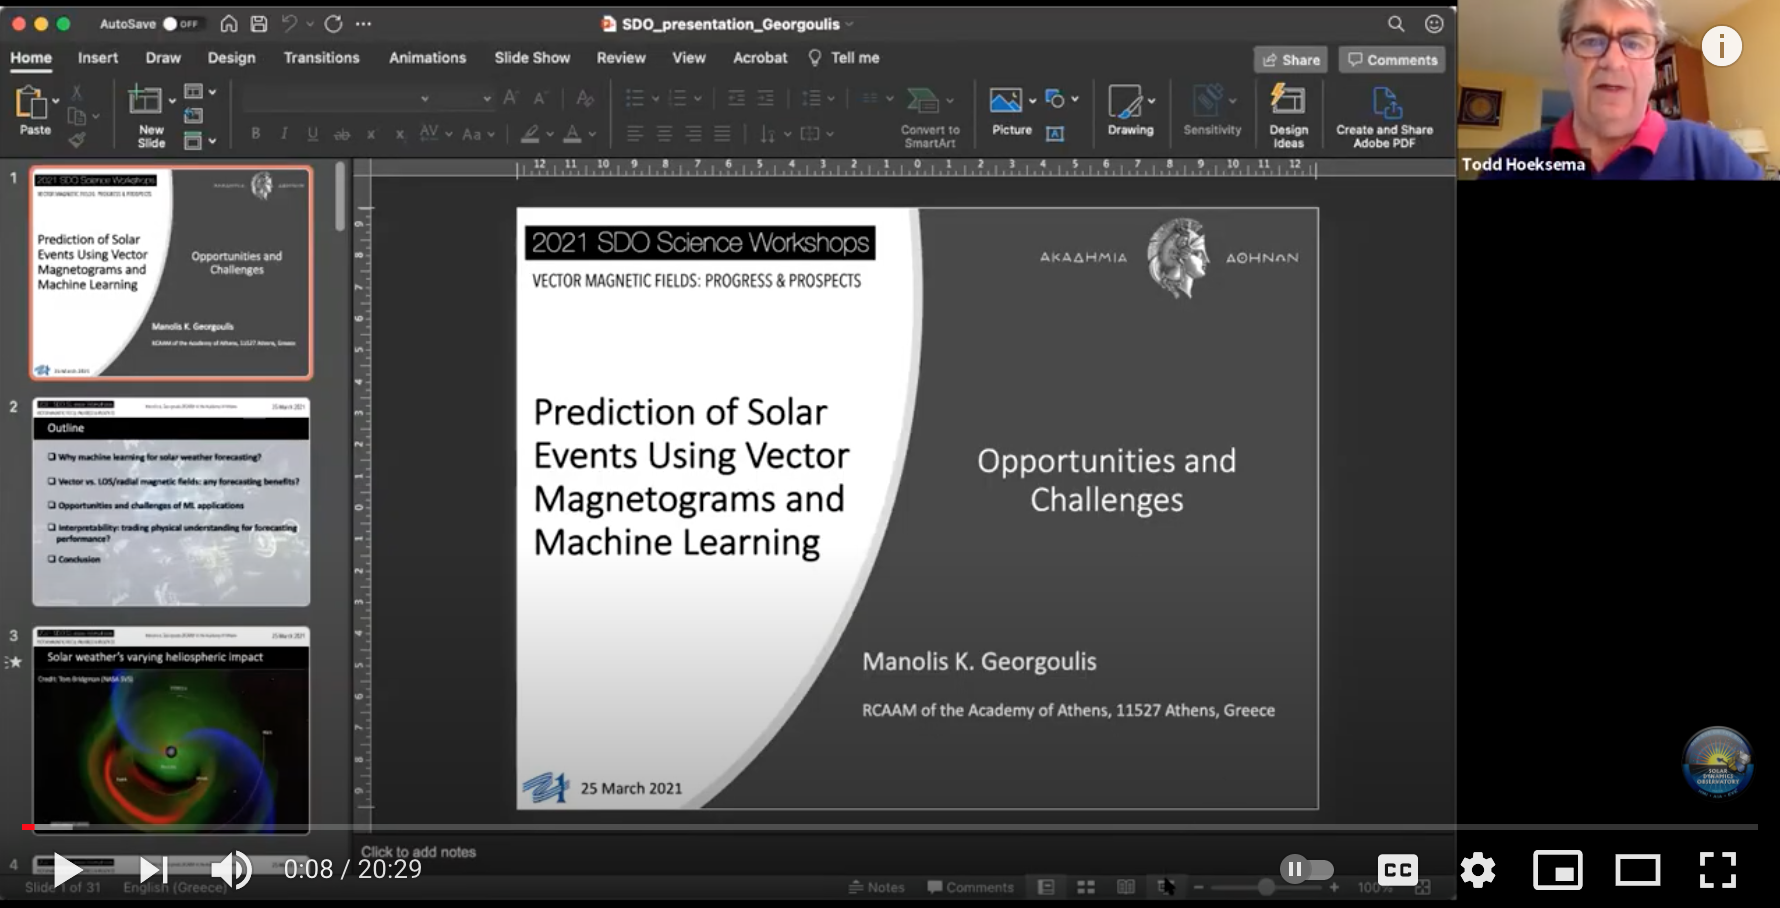
Task: Switch to Normal view in status bar
Action: pos(1046,887)
